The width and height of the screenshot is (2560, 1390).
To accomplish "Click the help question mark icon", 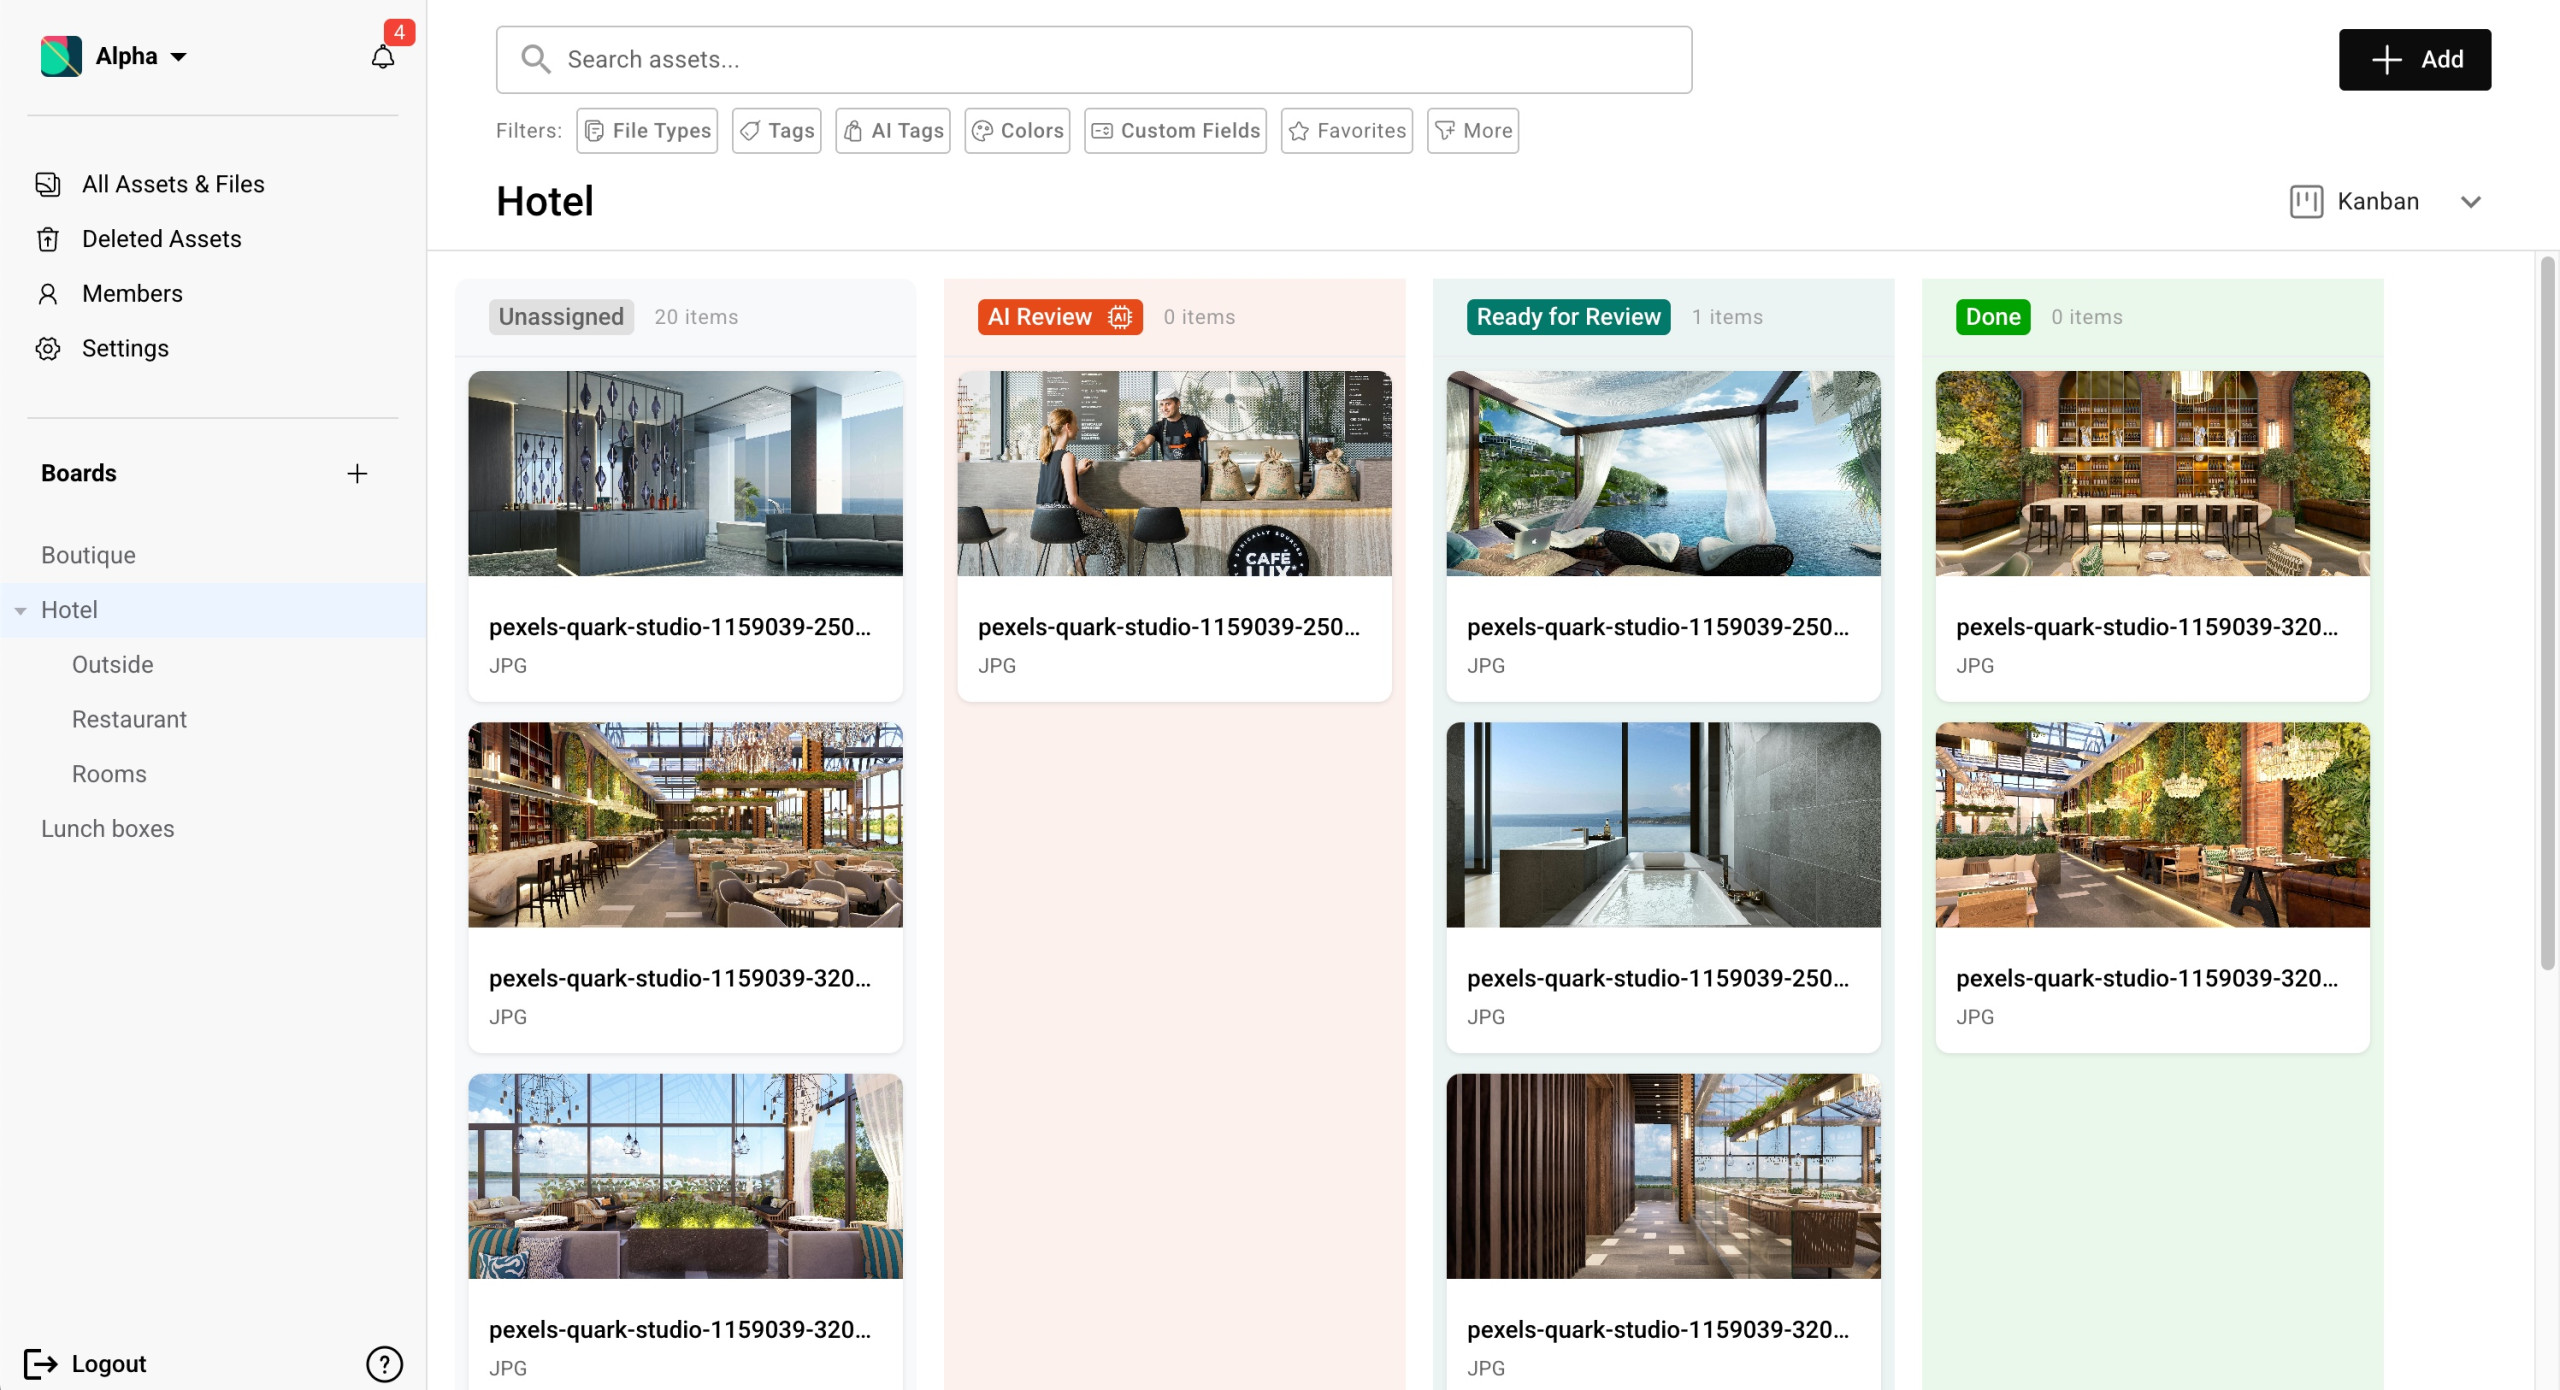I will (x=384, y=1363).
